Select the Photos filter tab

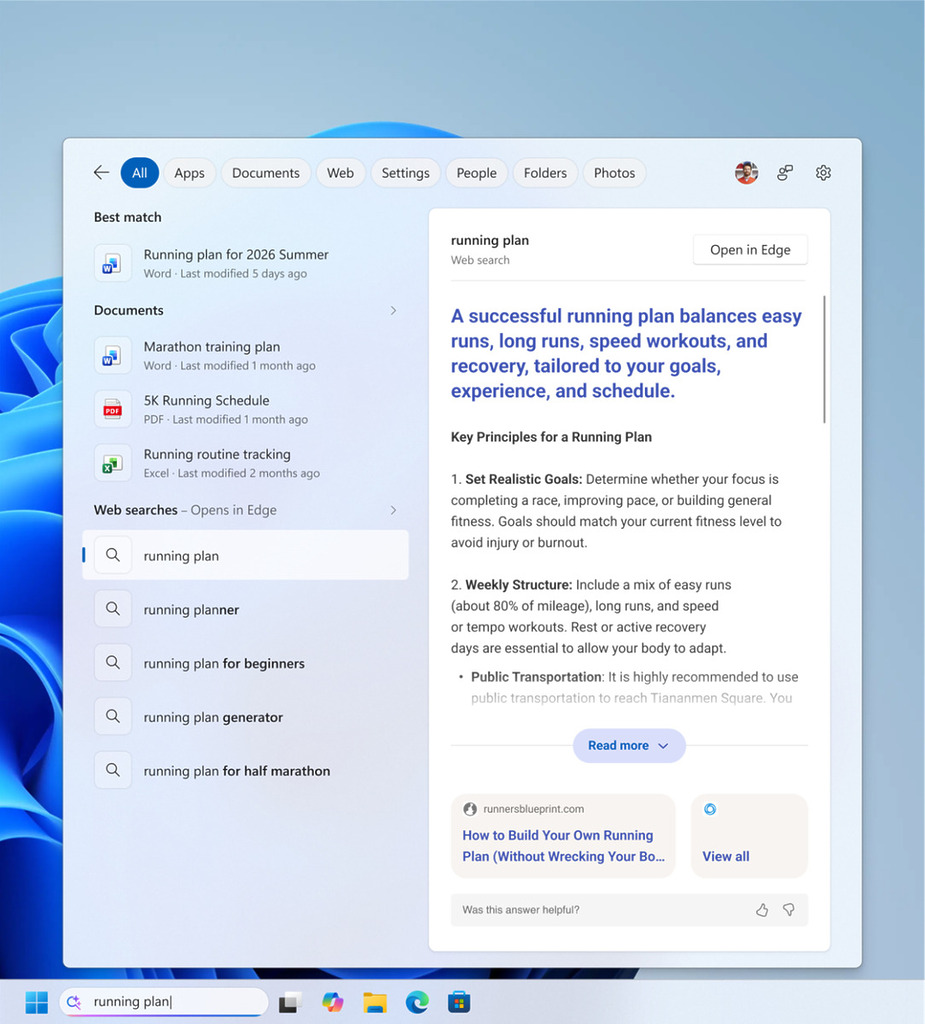point(614,172)
